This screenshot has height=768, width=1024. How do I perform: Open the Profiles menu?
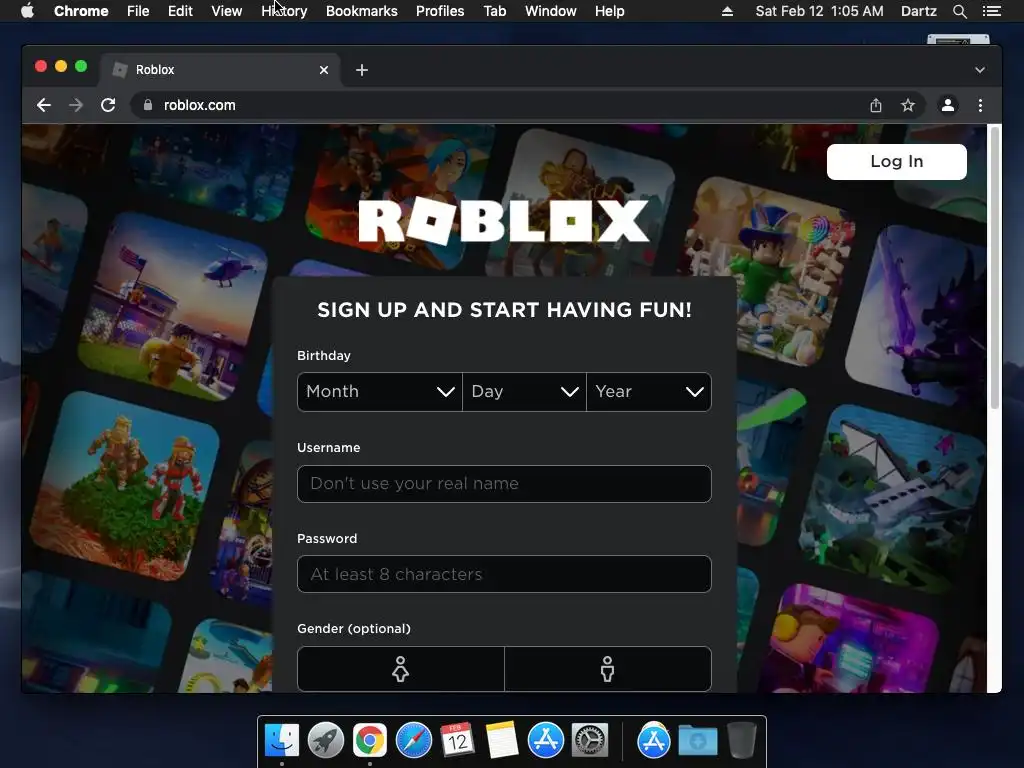tap(440, 11)
